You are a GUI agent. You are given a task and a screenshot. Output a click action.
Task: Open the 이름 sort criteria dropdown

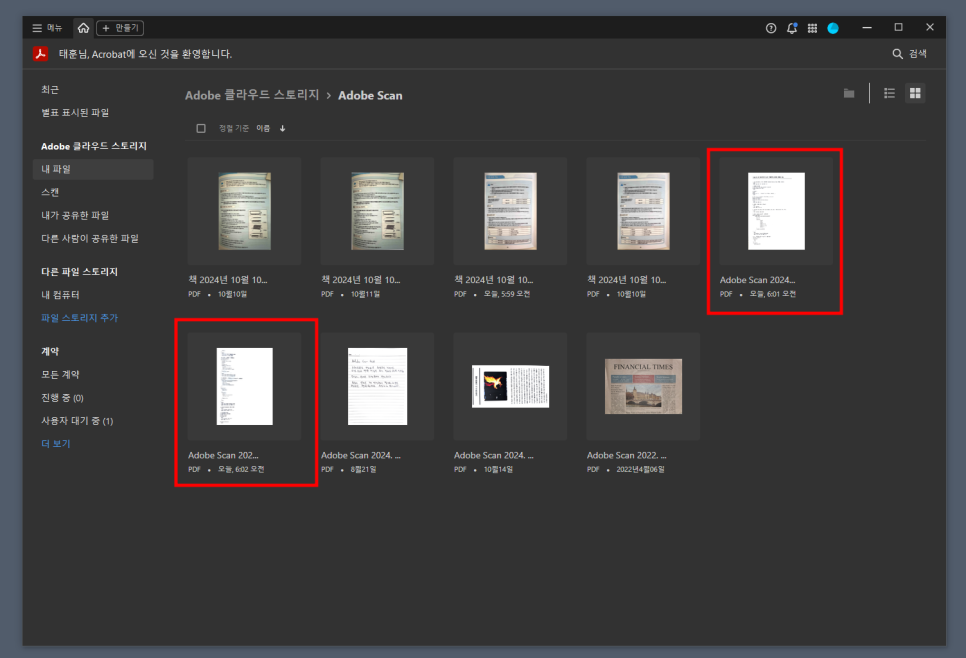coord(263,128)
